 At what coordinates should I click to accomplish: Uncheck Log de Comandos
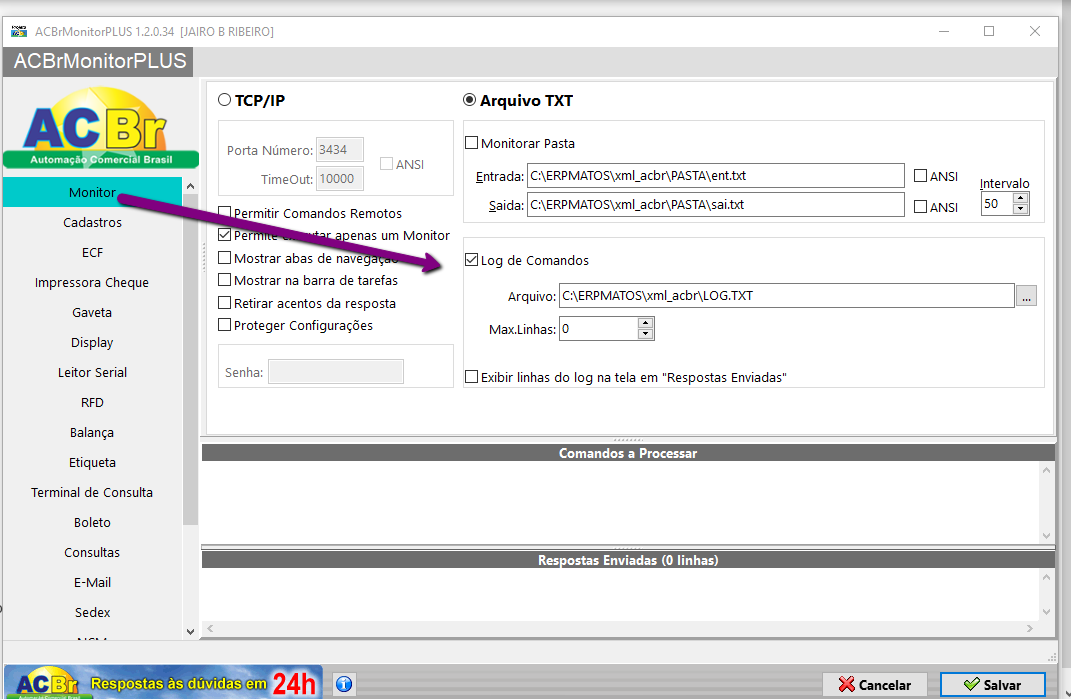[x=471, y=260]
